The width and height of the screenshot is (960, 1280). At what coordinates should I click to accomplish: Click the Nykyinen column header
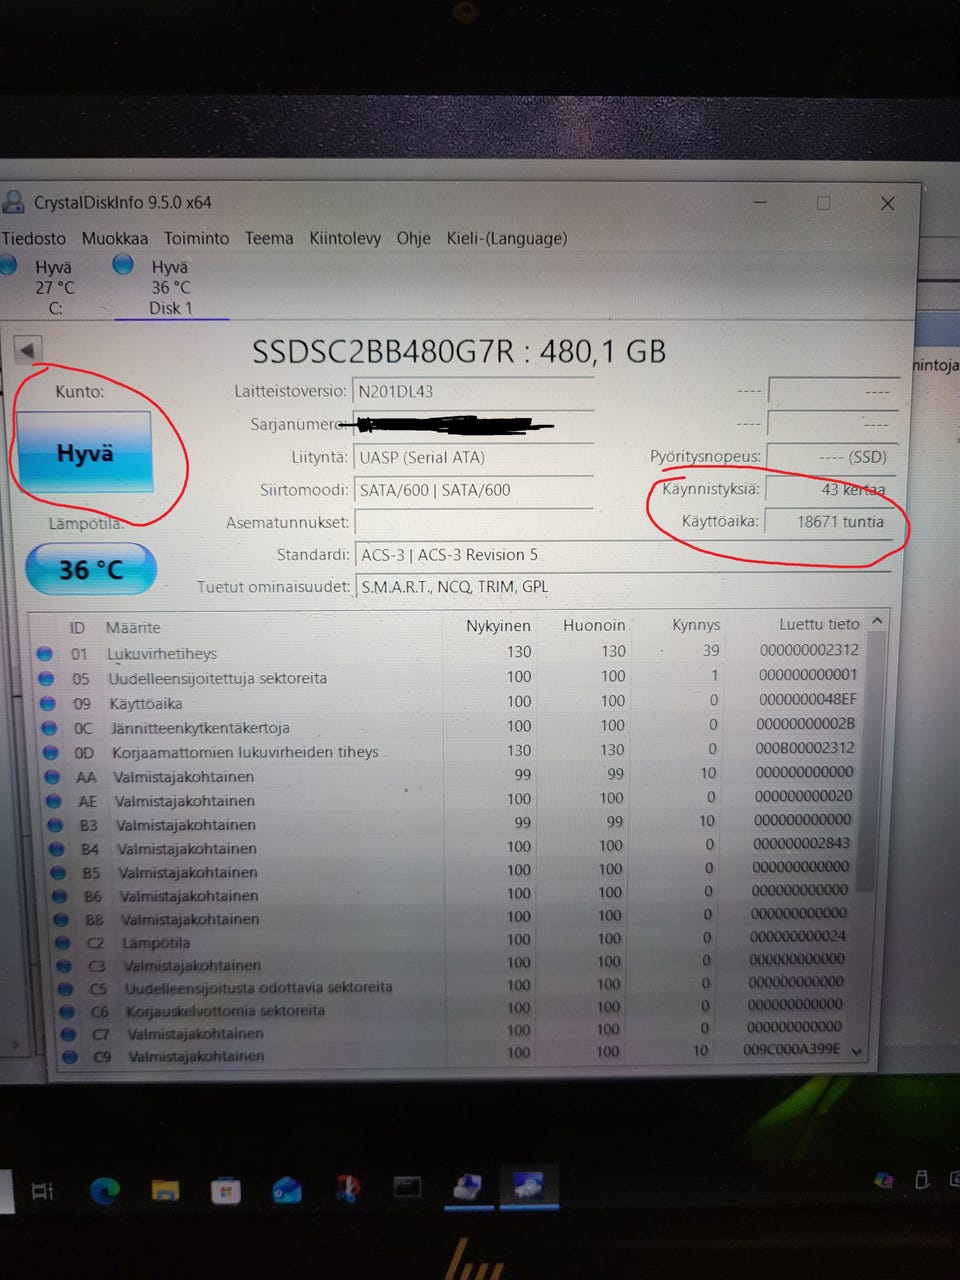498,625
